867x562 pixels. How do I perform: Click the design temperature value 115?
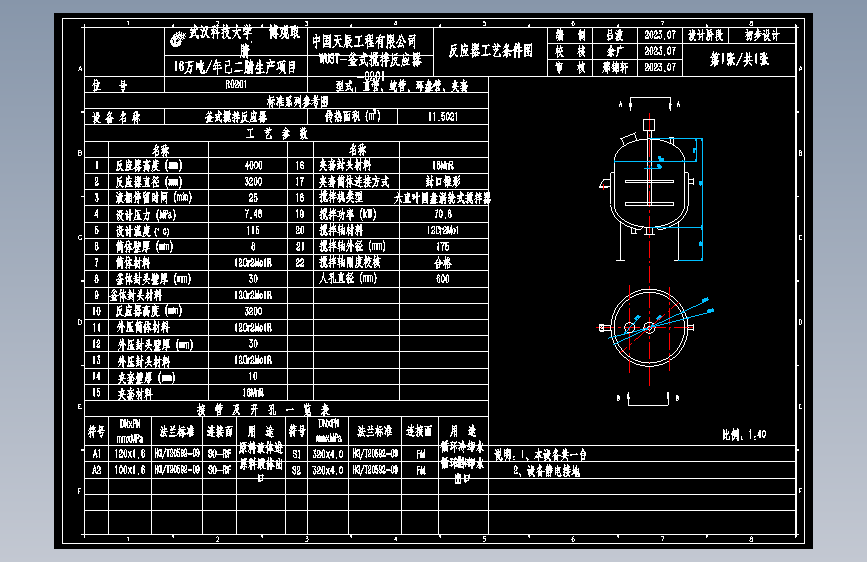tap(253, 230)
